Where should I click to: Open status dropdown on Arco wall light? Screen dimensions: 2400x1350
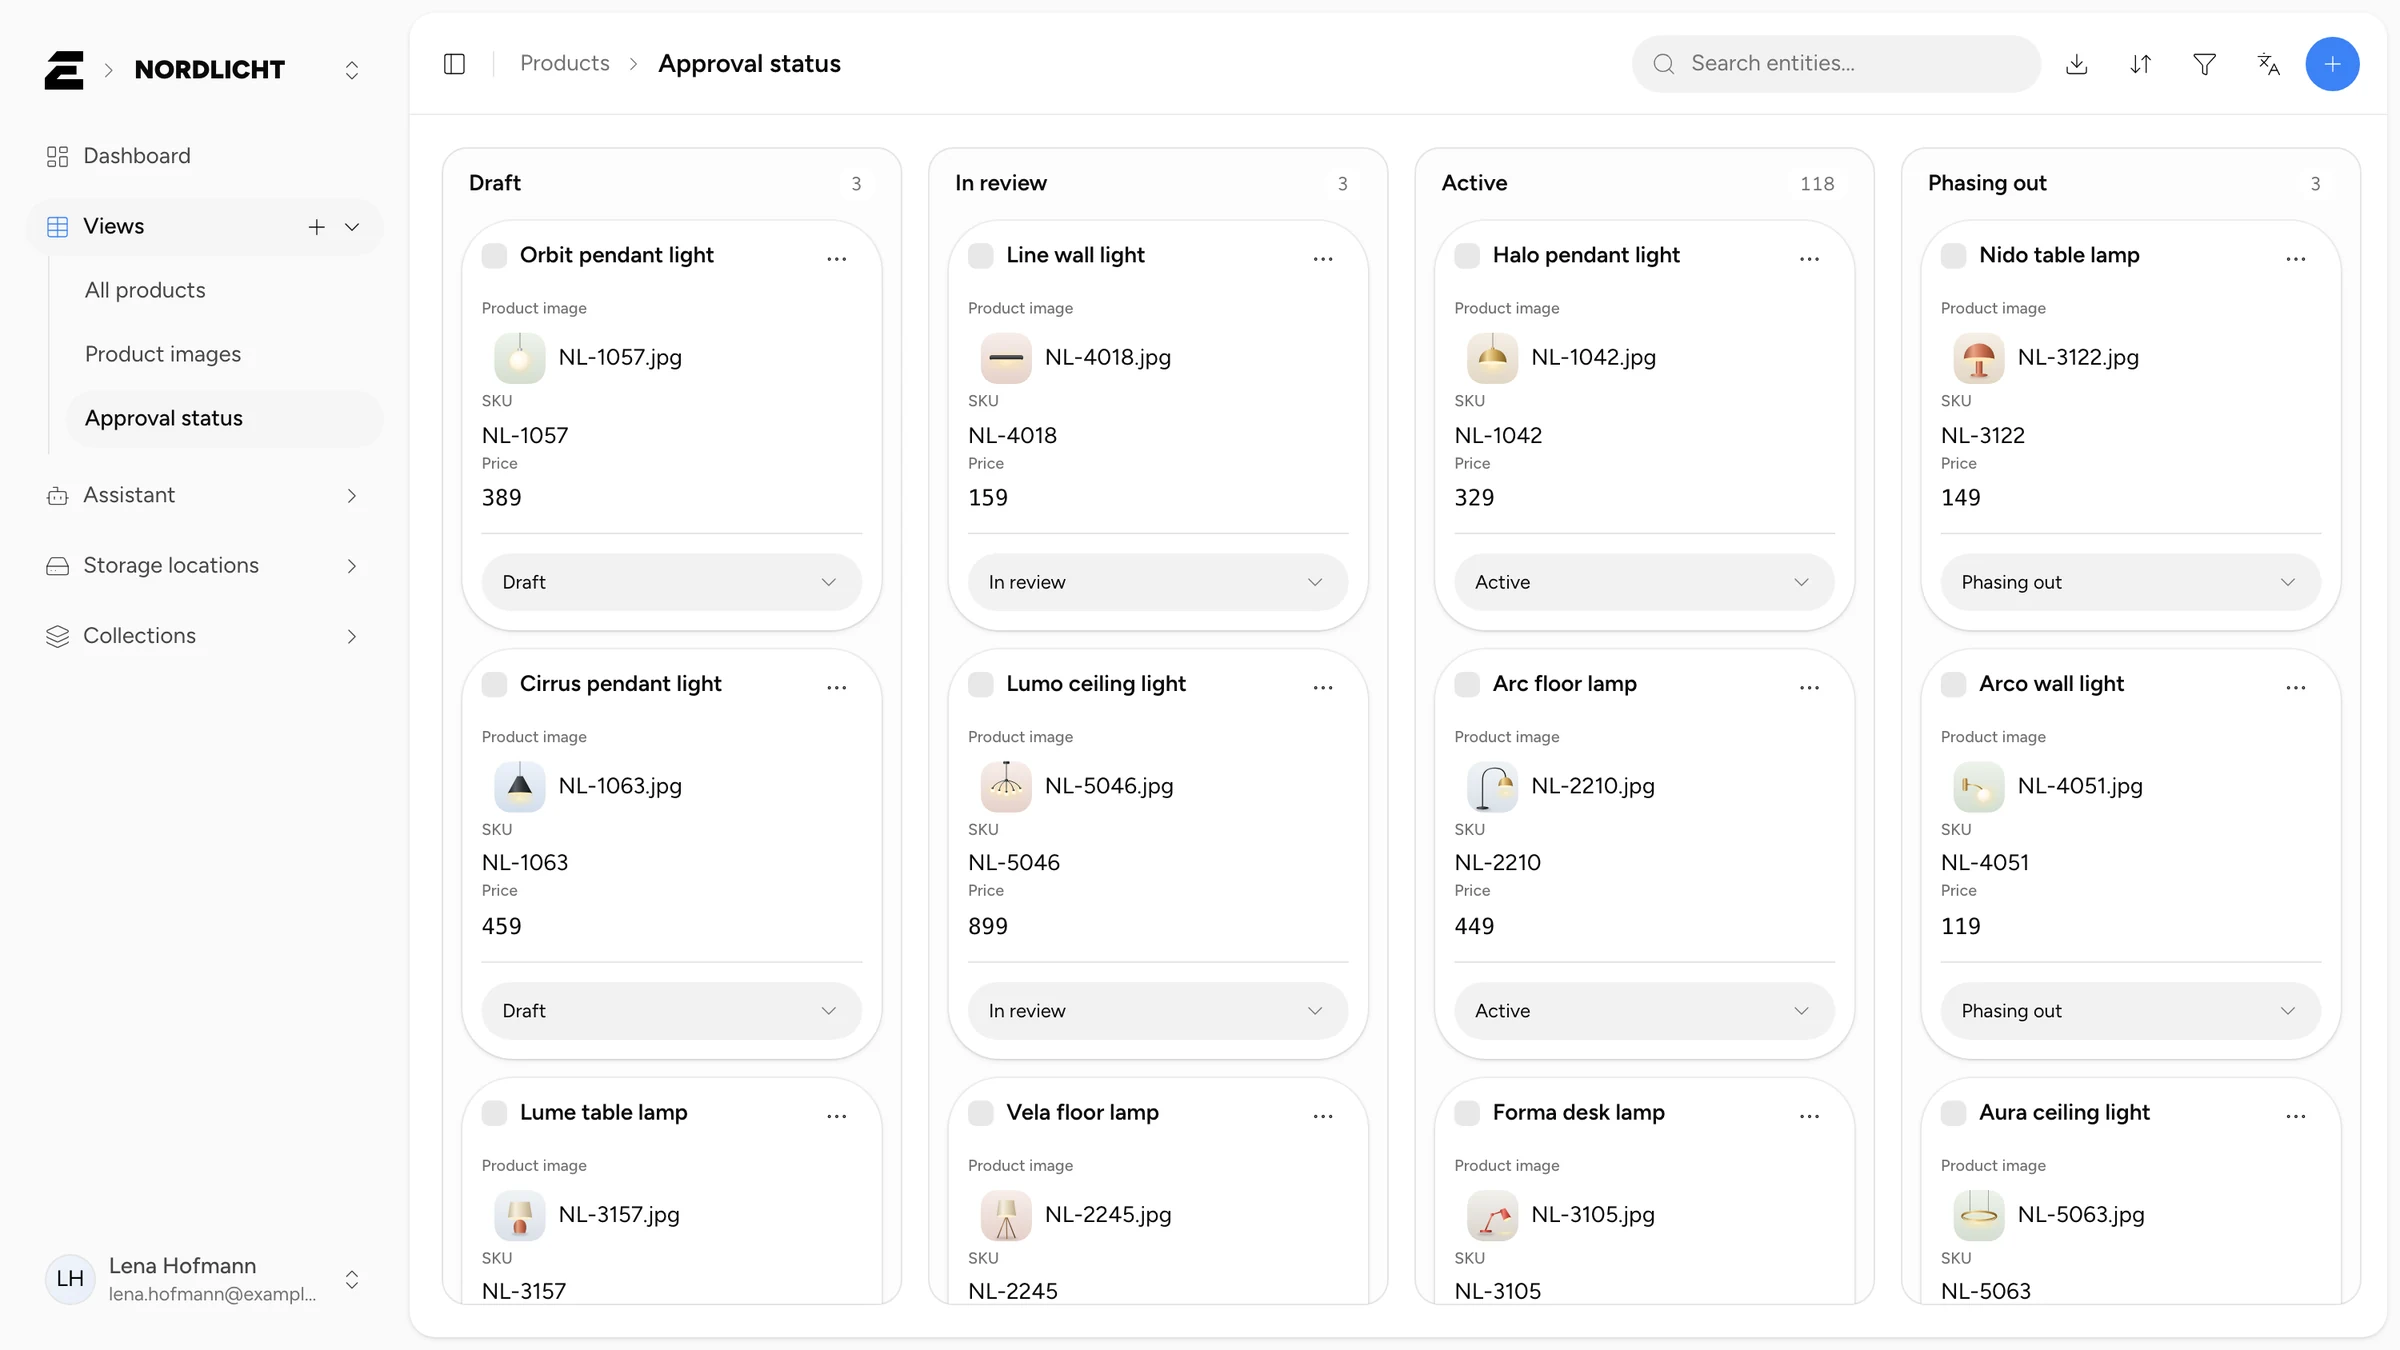(2131, 1011)
